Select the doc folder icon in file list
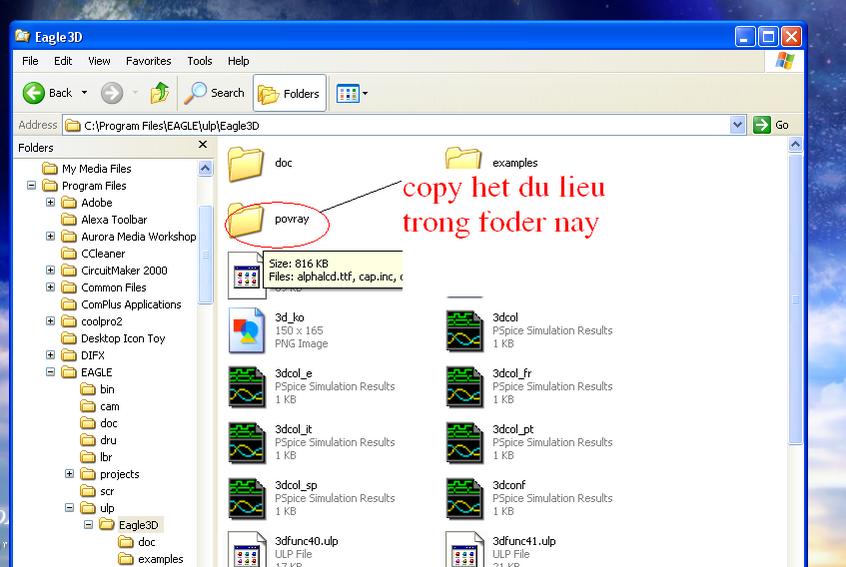The width and height of the screenshot is (846, 567). (245, 163)
